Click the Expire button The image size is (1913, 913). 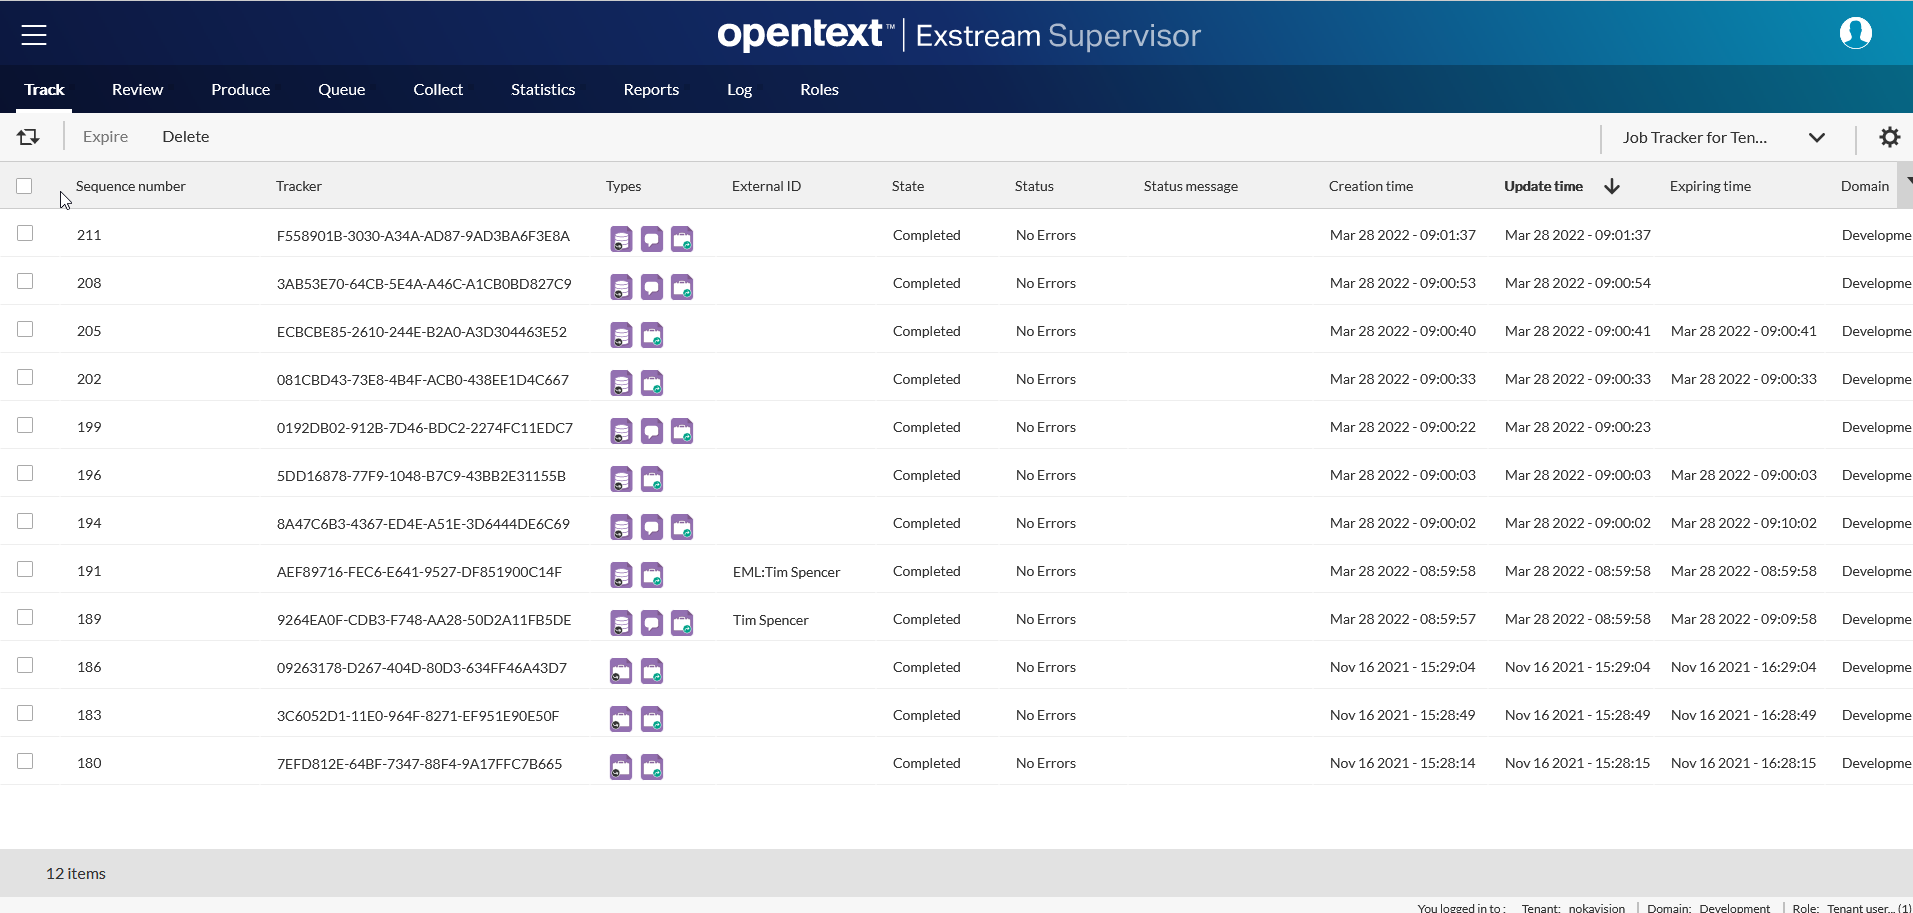[x=105, y=137]
